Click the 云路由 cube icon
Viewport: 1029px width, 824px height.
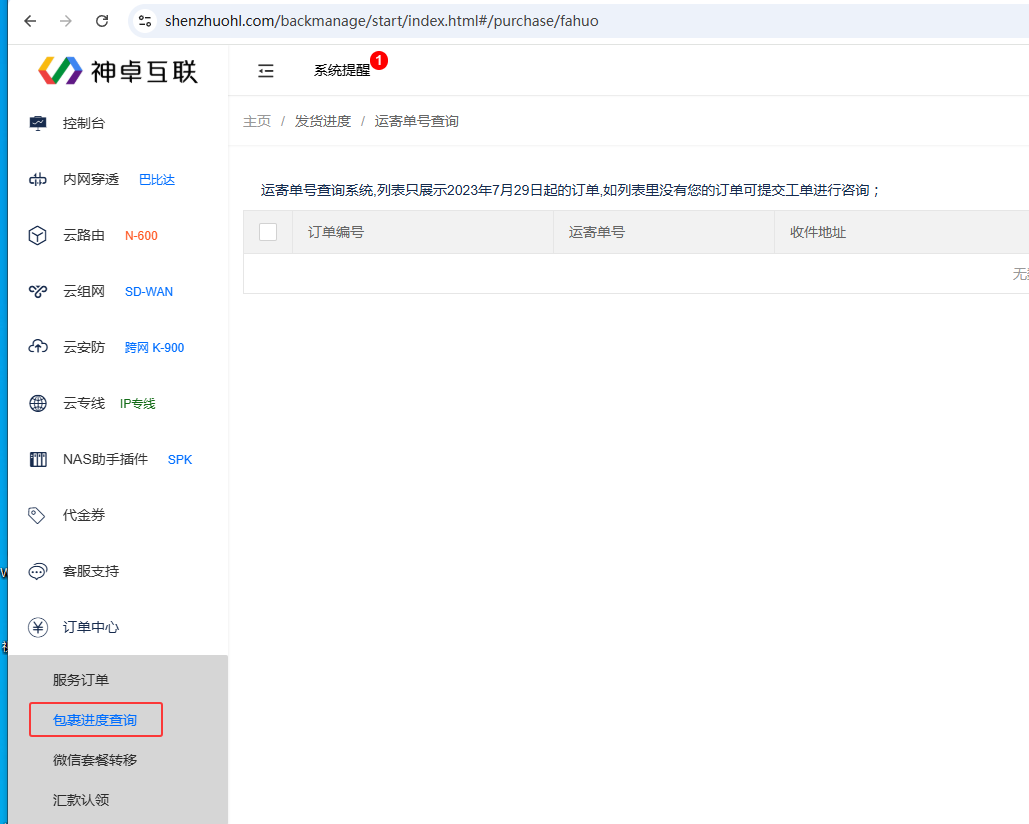(38, 236)
